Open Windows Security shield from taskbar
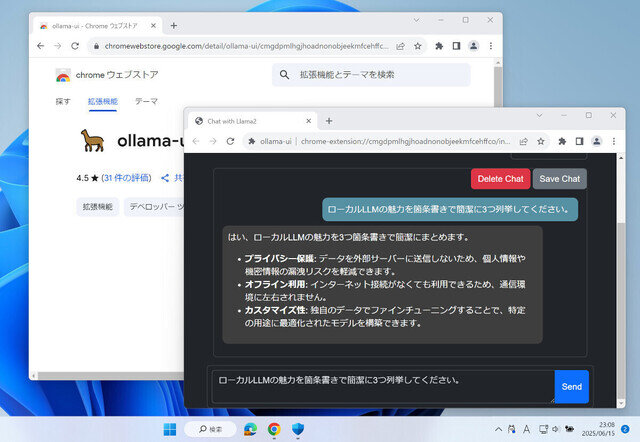This screenshot has height=442, width=640. 298,429
